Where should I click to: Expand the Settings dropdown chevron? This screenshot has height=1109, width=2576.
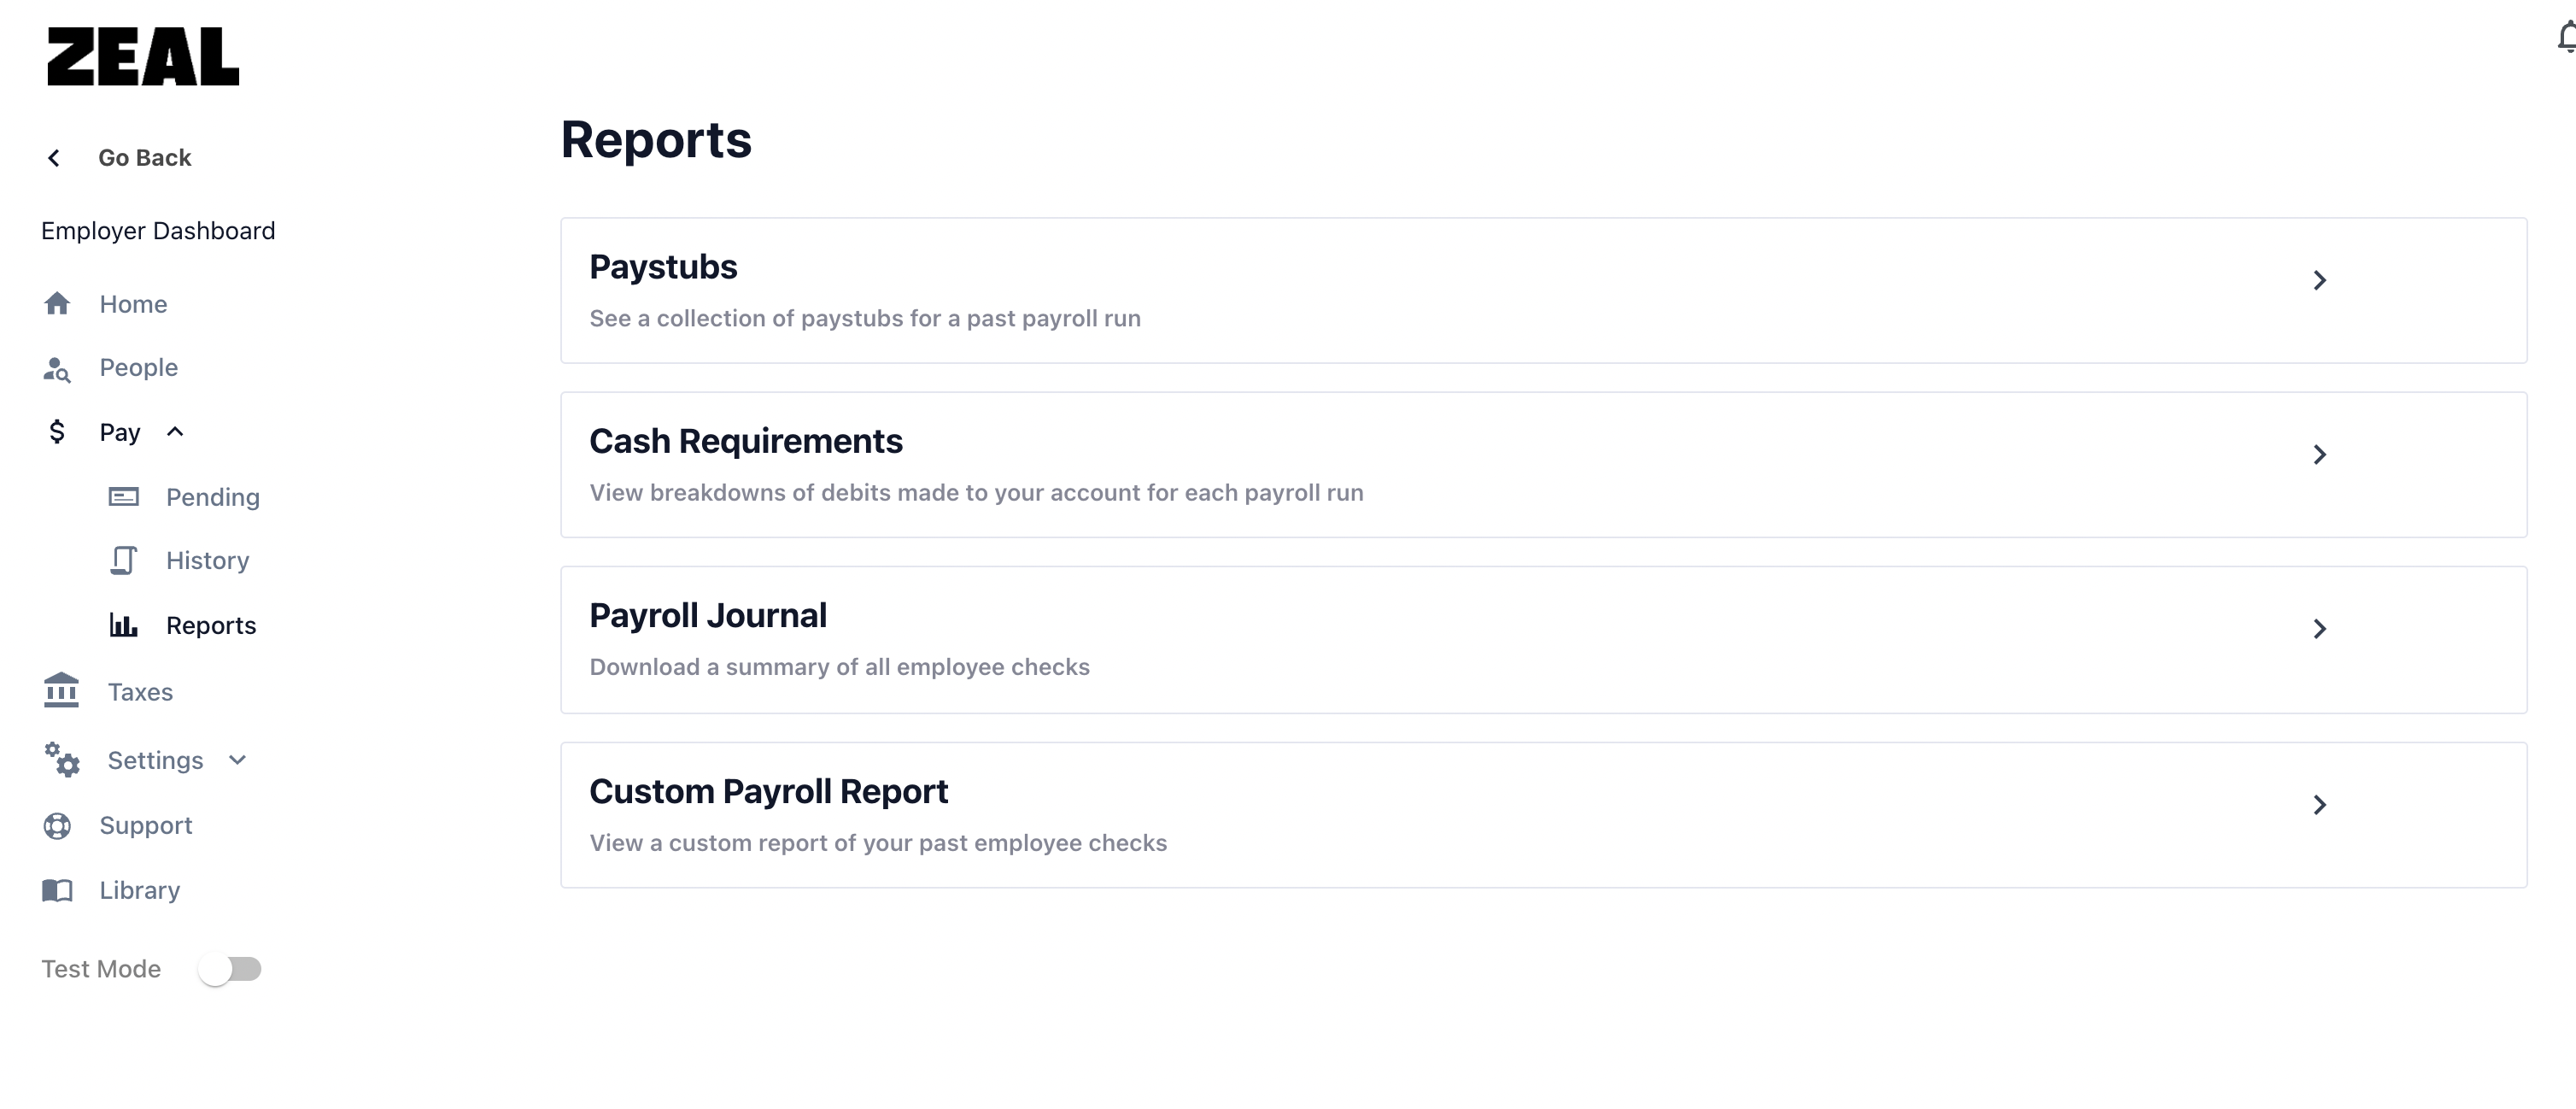click(x=237, y=760)
